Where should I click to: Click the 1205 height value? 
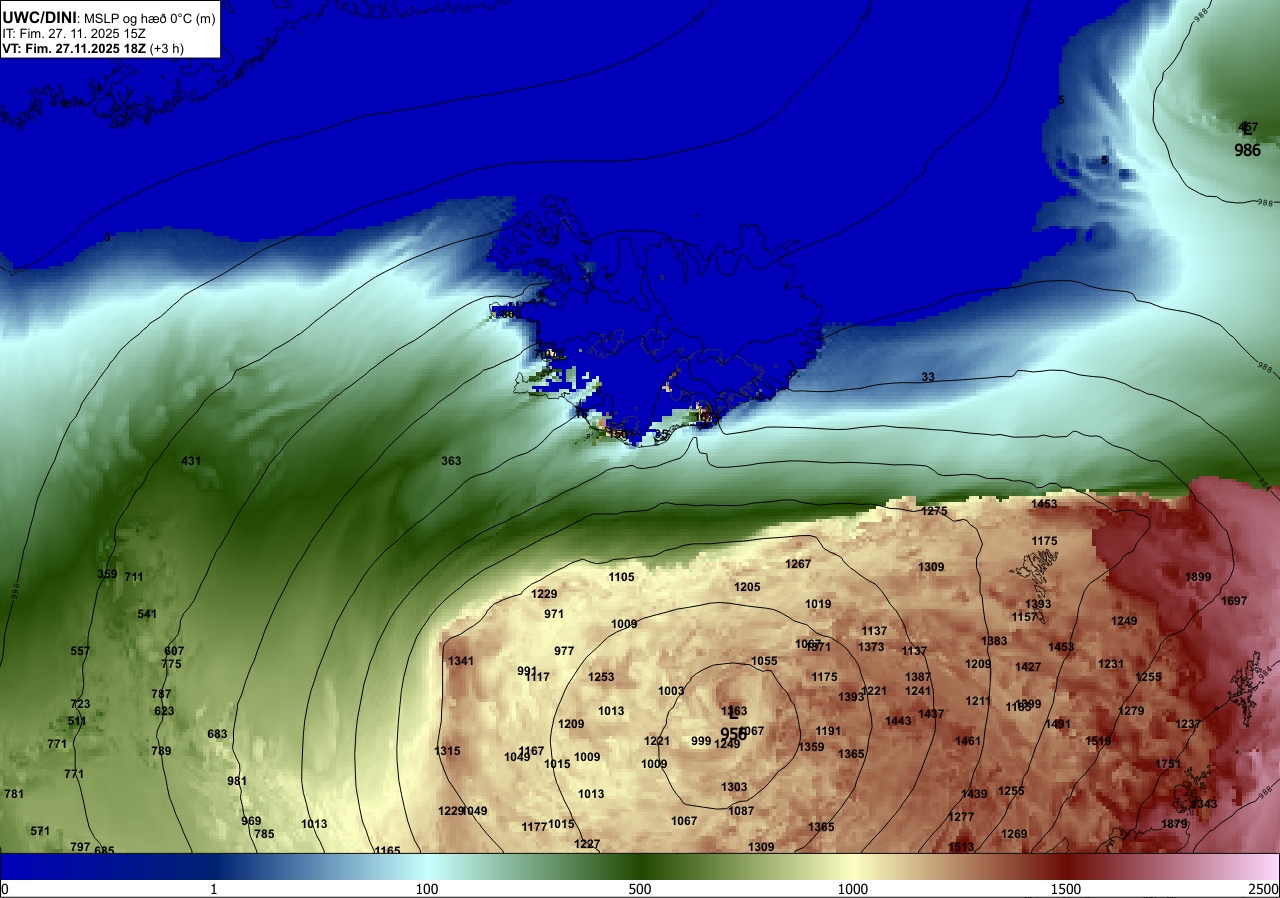click(x=747, y=587)
